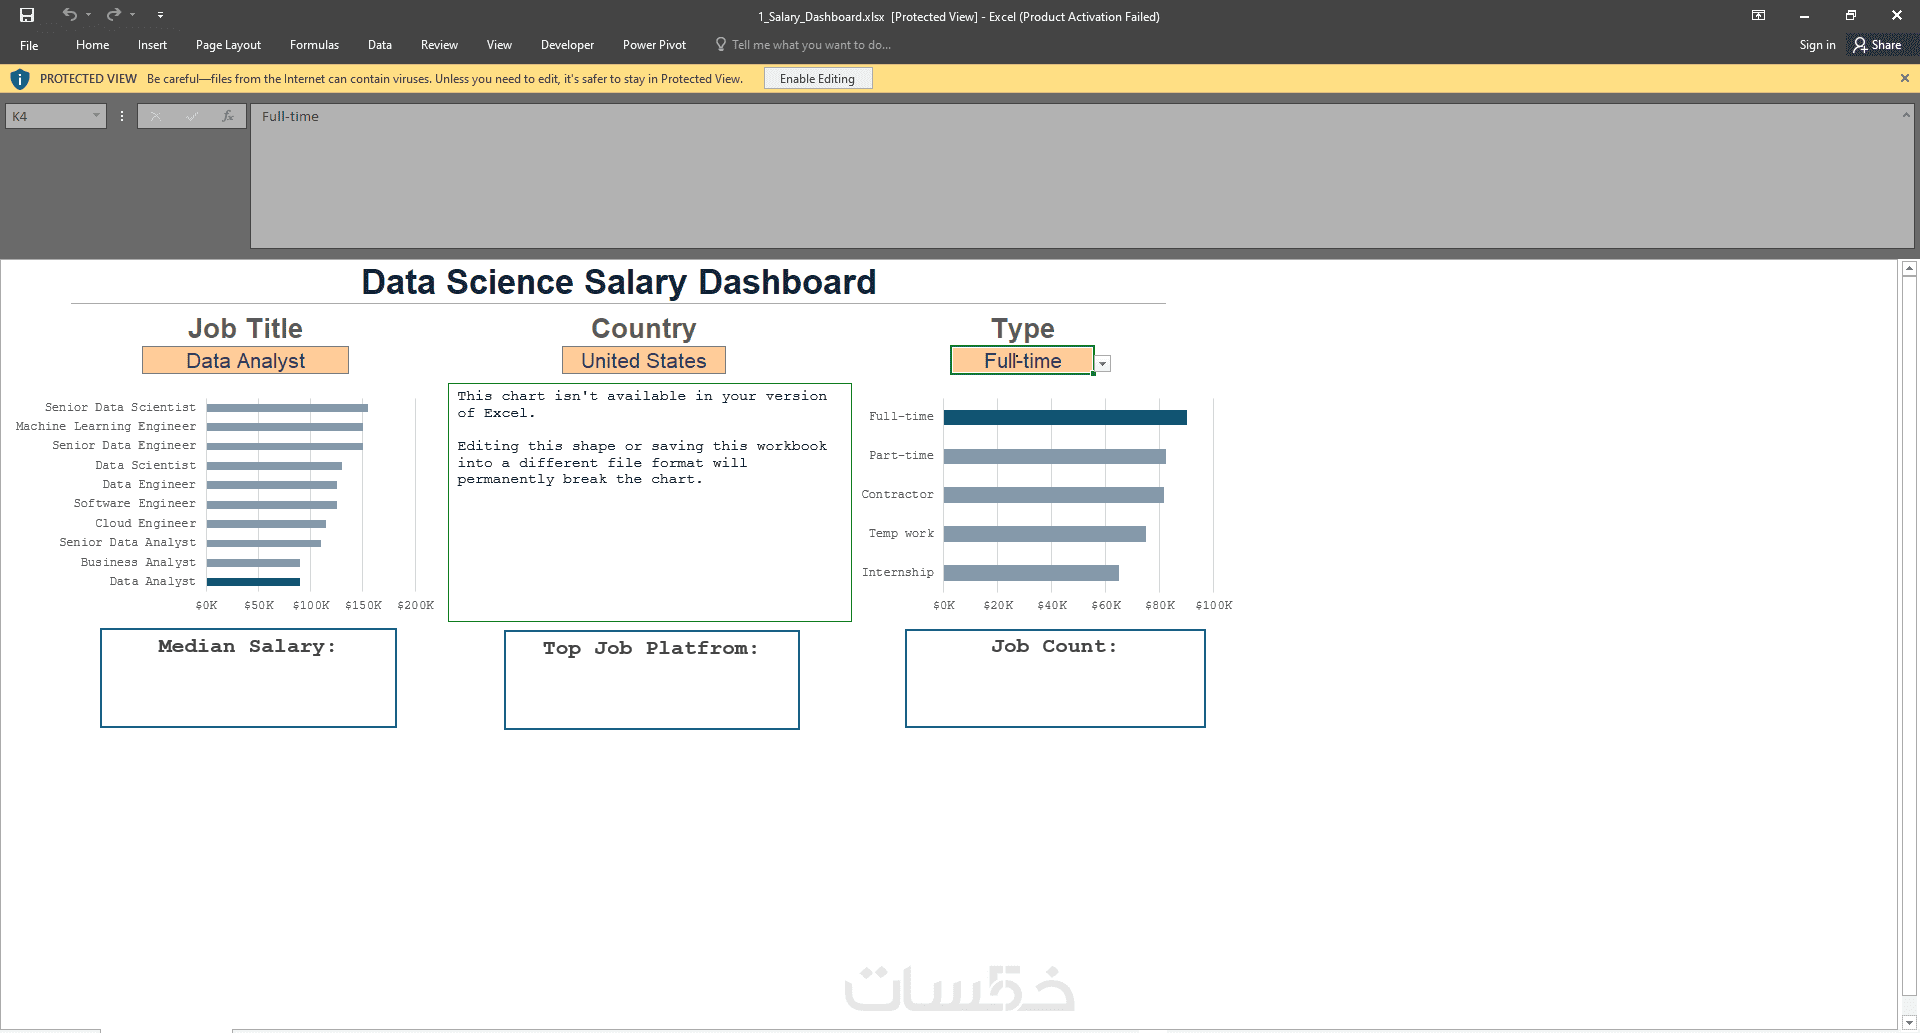Open Customize Quick Access Toolbar arrow

tap(160, 15)
